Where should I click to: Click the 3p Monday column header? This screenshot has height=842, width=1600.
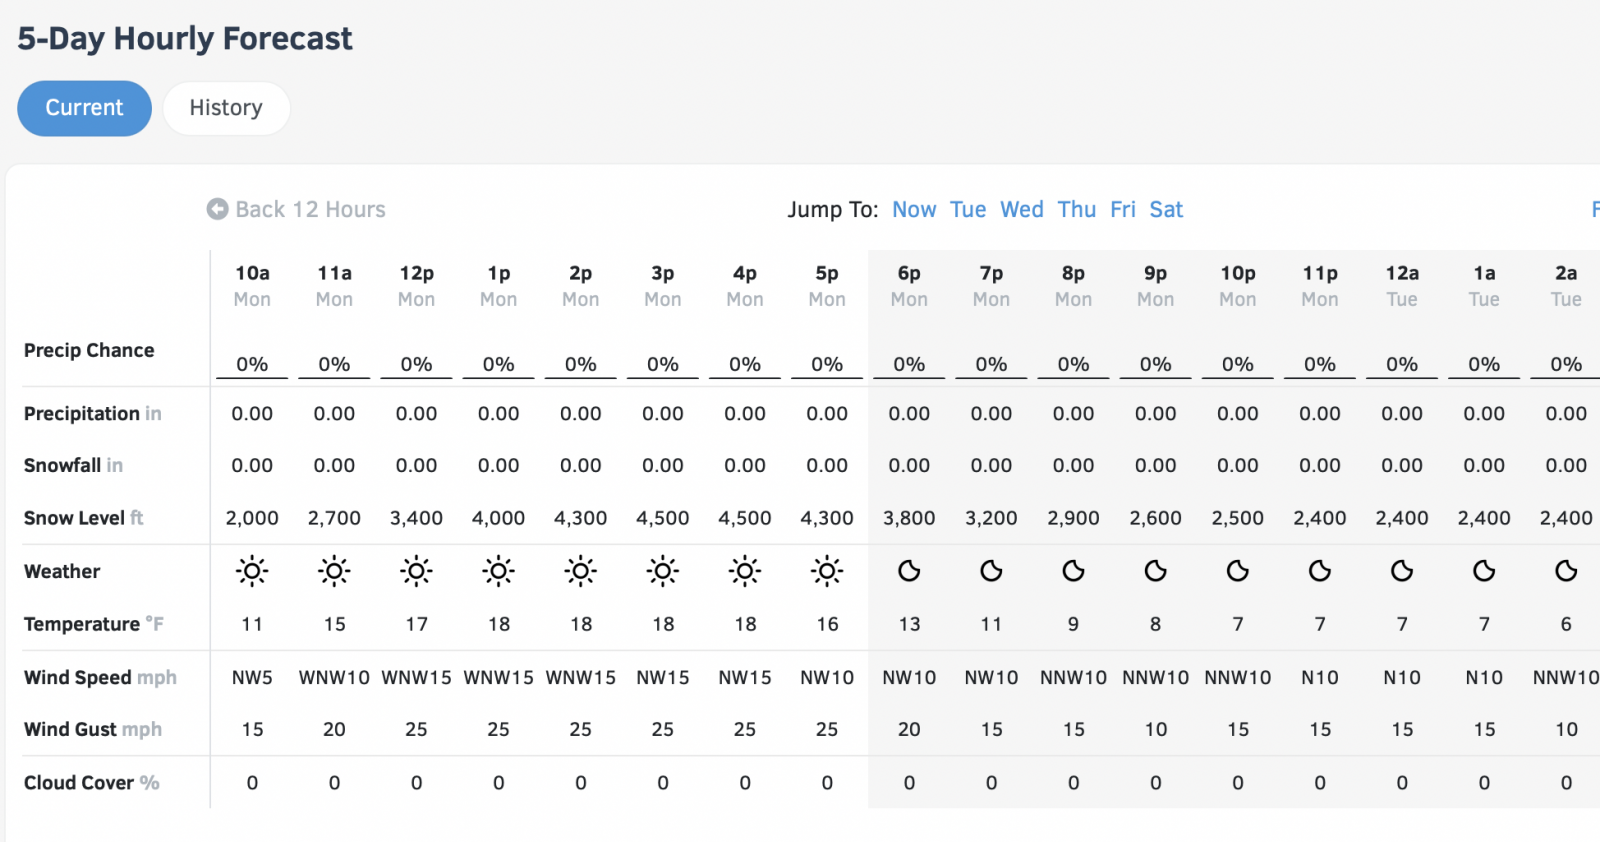663,285
